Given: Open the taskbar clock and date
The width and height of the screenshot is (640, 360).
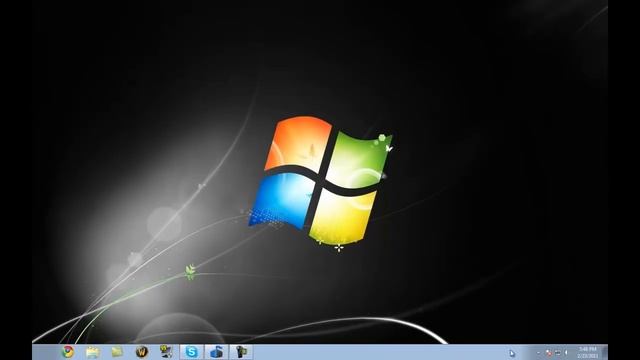Looking at the screenshot, I should (588, 353).
